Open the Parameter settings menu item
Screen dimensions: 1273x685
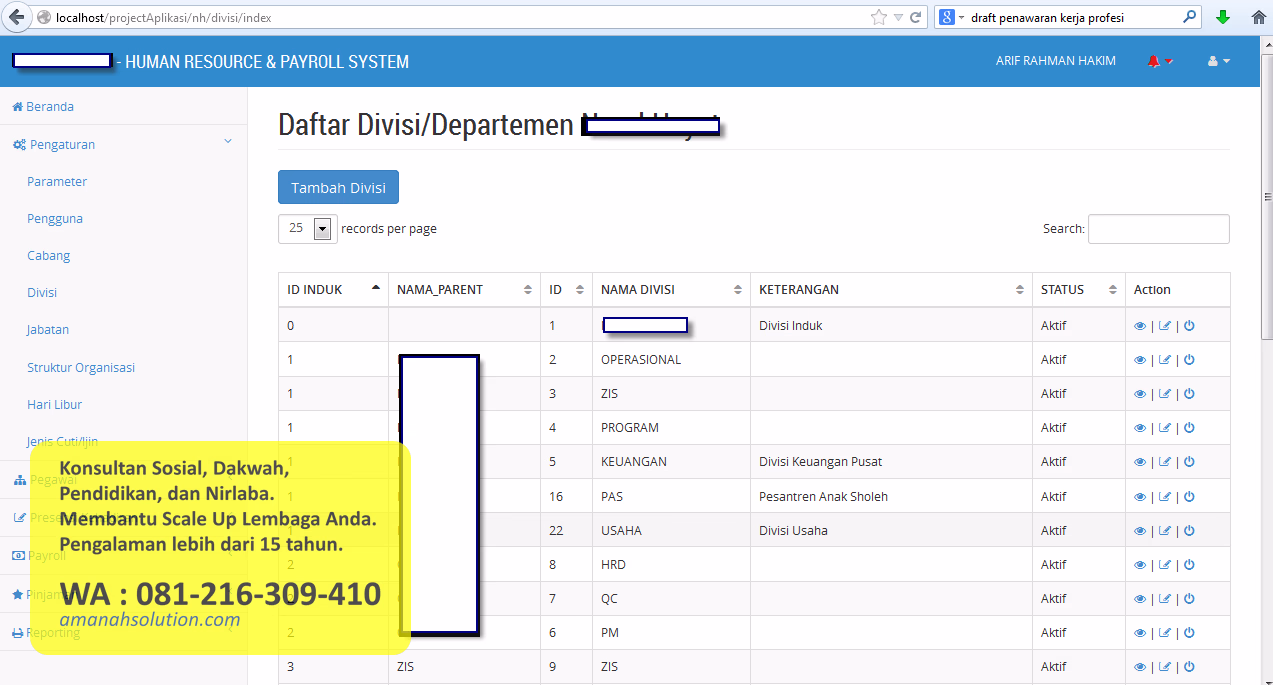(x=57, y=182)
